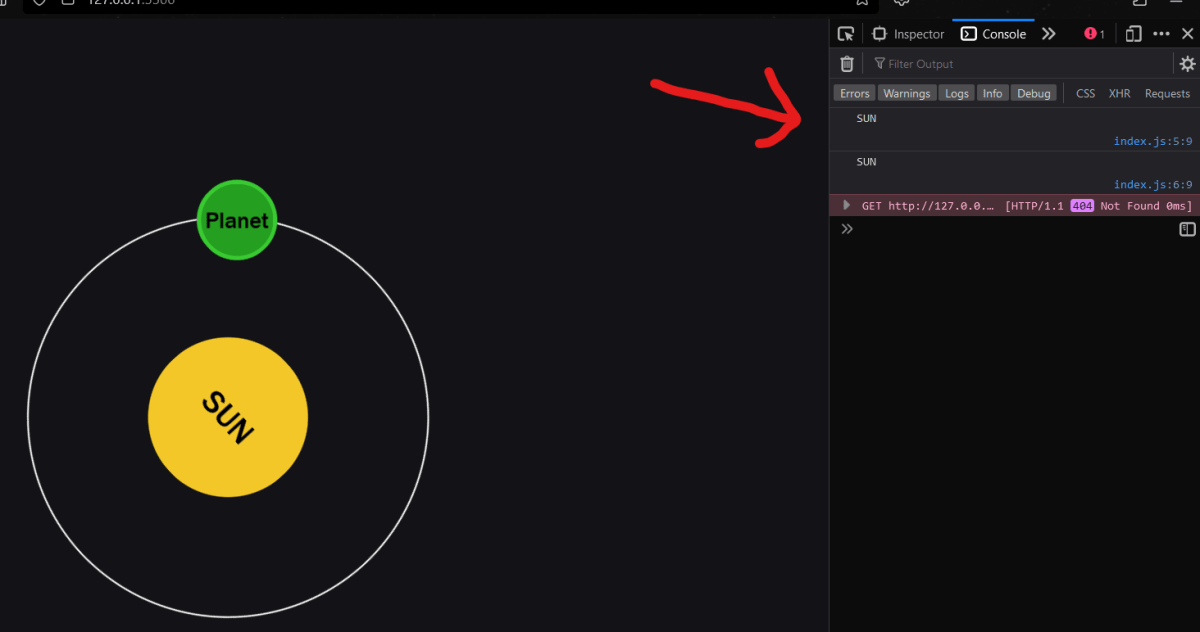Open console settings with the gear icon
Screen dimensions: 1200x632
pyautogui.click(x=1188, y=63)
